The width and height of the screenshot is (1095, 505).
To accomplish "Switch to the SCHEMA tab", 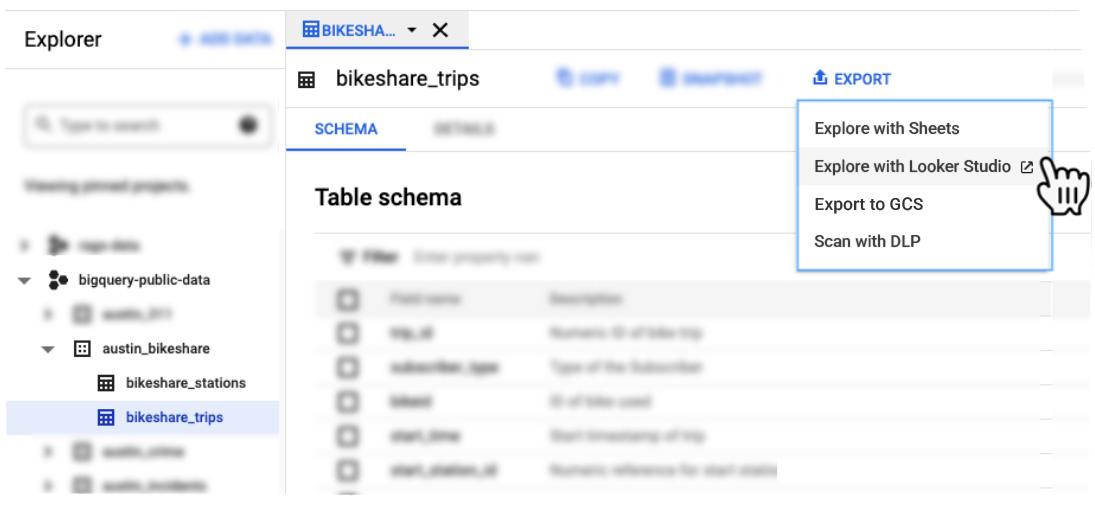I will click(346, 130).
